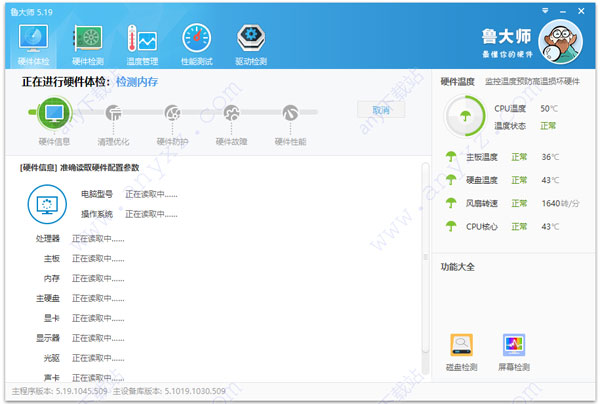The height and width of the screenshot is (404, 600).
Task: Click the 1640转/分 fan speed value
Action: click(560, 204)
